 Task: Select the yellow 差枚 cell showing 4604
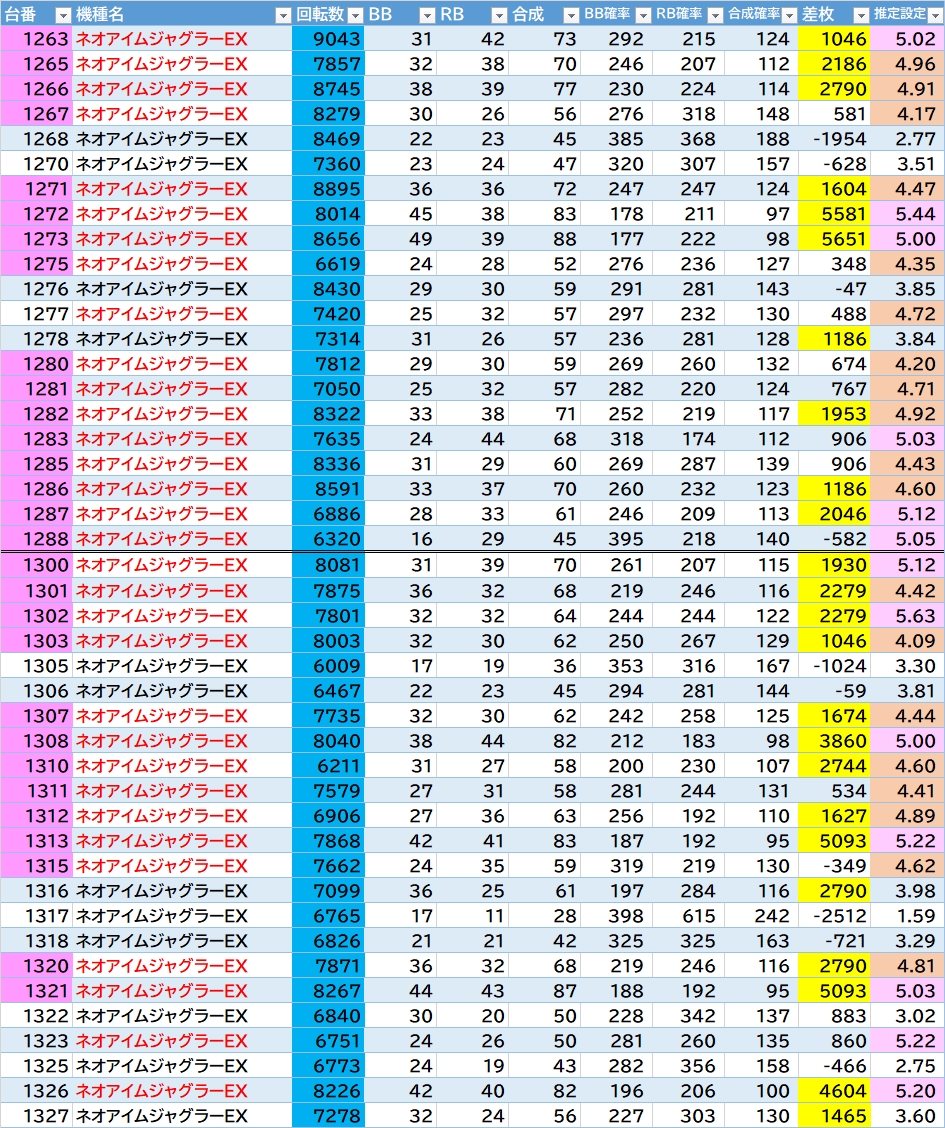coord(834,1091)
